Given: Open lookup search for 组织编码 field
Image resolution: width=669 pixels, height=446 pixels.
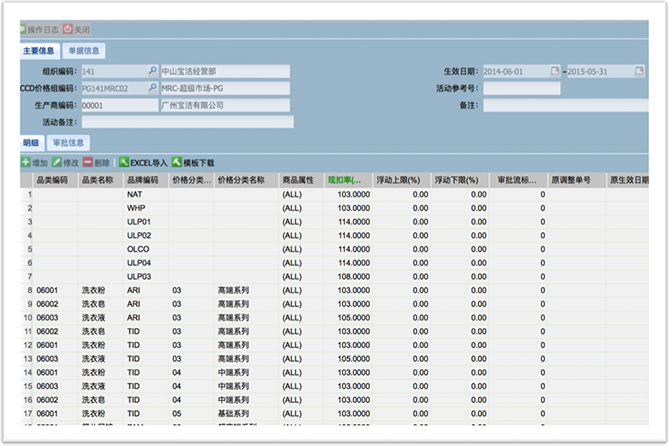Looking at the screenshot, I should [x=152, y=72].
